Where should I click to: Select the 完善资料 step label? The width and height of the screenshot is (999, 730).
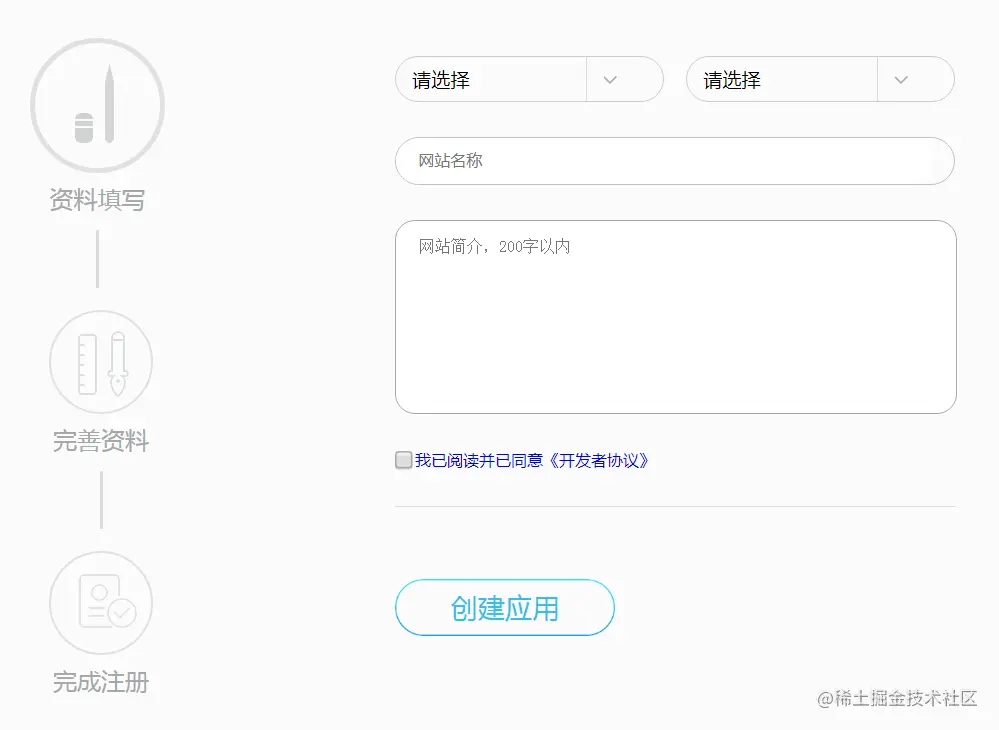[101, 441]
